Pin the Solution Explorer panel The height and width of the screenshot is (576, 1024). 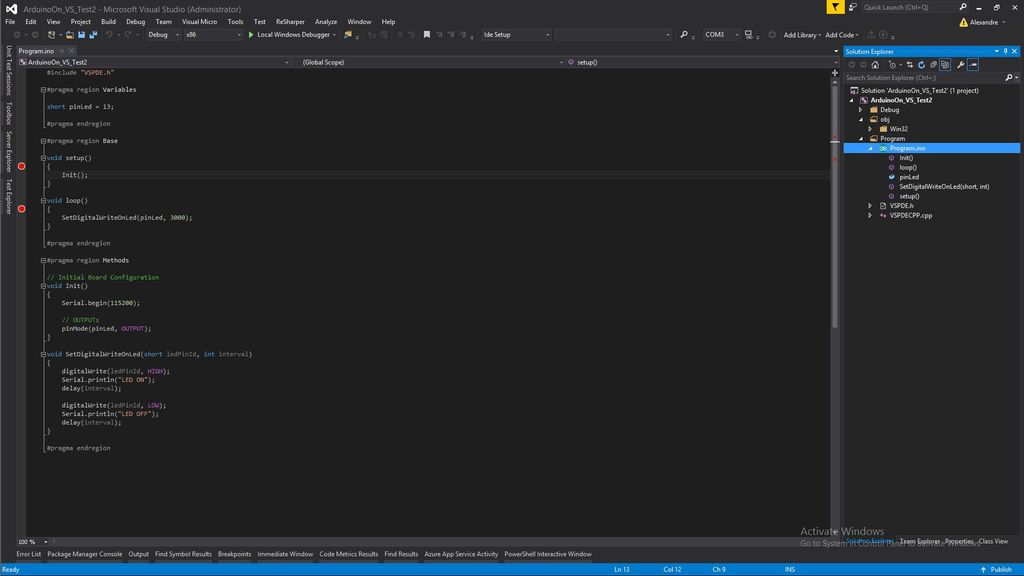(1005, 51)
